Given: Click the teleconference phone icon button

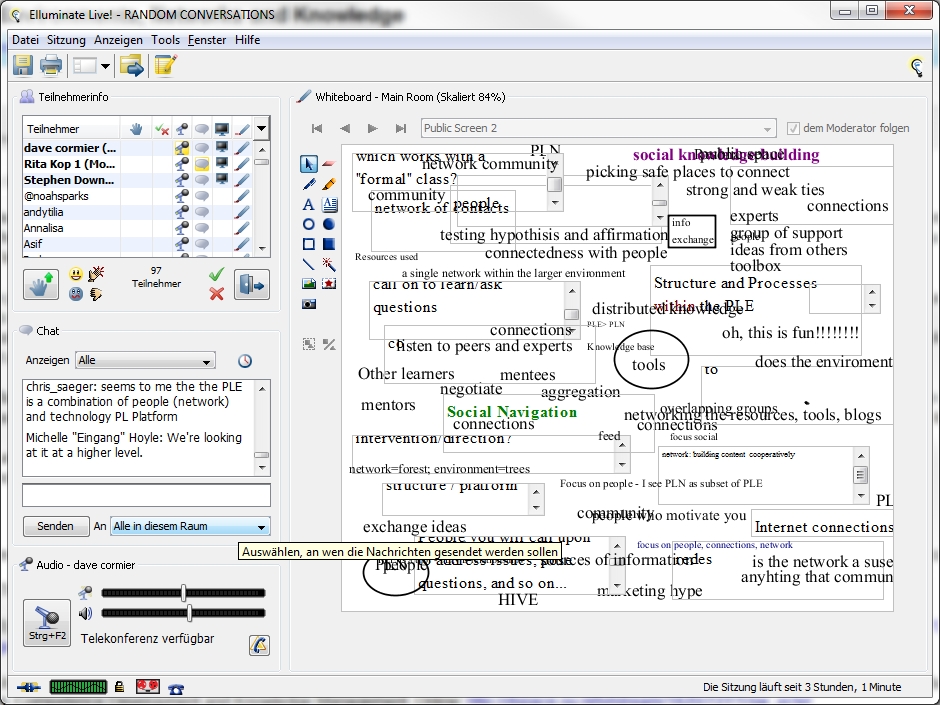Looking at the screenshot, I should (259, 646).
